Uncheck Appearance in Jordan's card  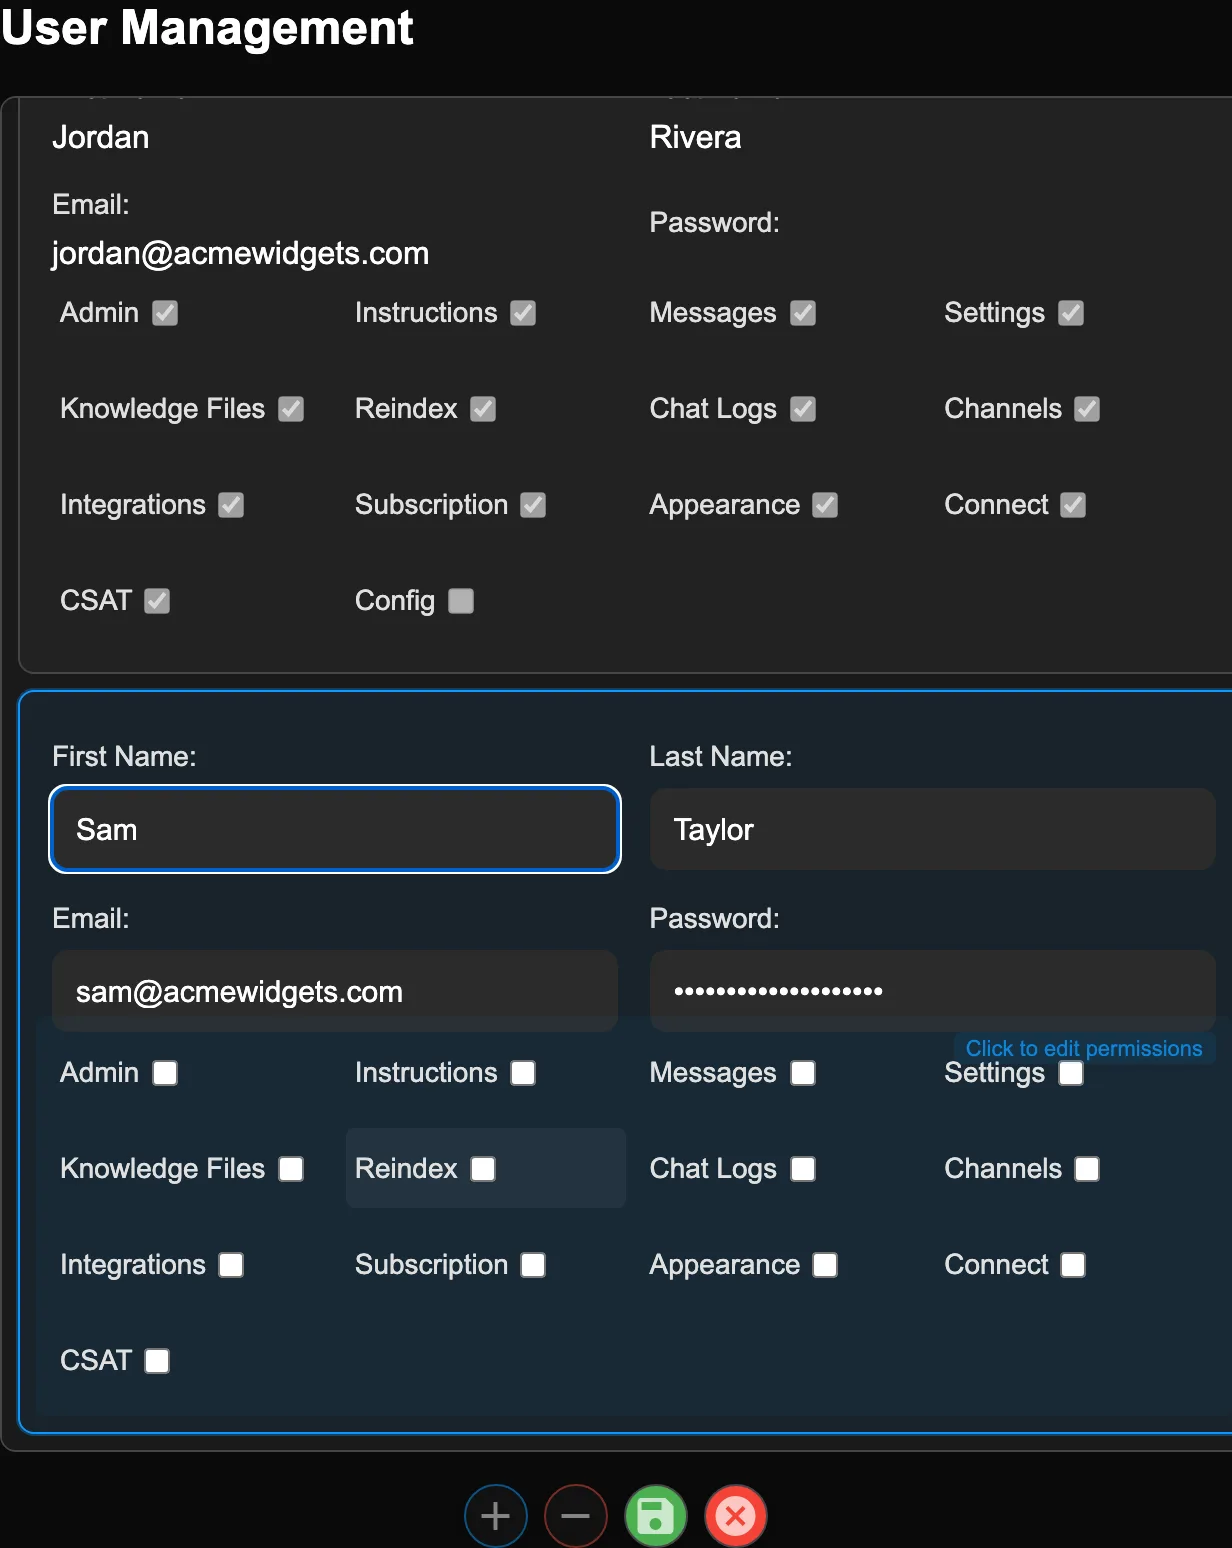click(x=825, y=505)
